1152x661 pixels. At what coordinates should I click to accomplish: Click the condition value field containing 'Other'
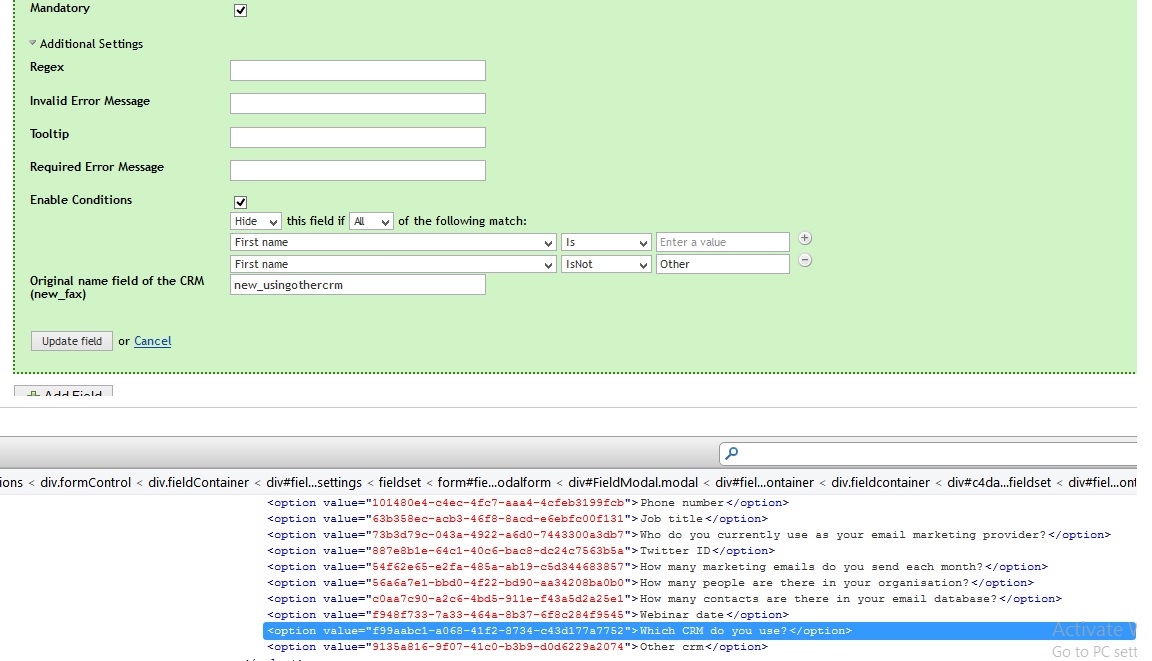click(x=723, y=264)
